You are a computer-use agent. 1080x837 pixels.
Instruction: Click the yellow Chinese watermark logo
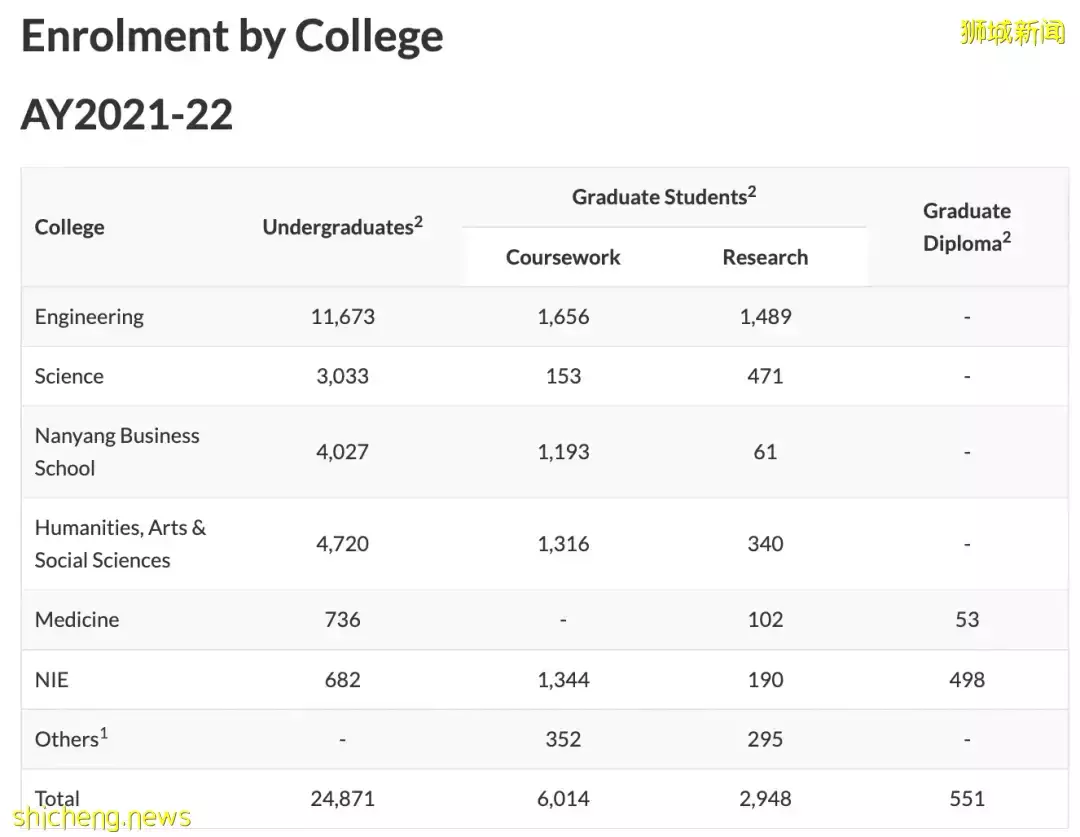[x=1012, y=32]
